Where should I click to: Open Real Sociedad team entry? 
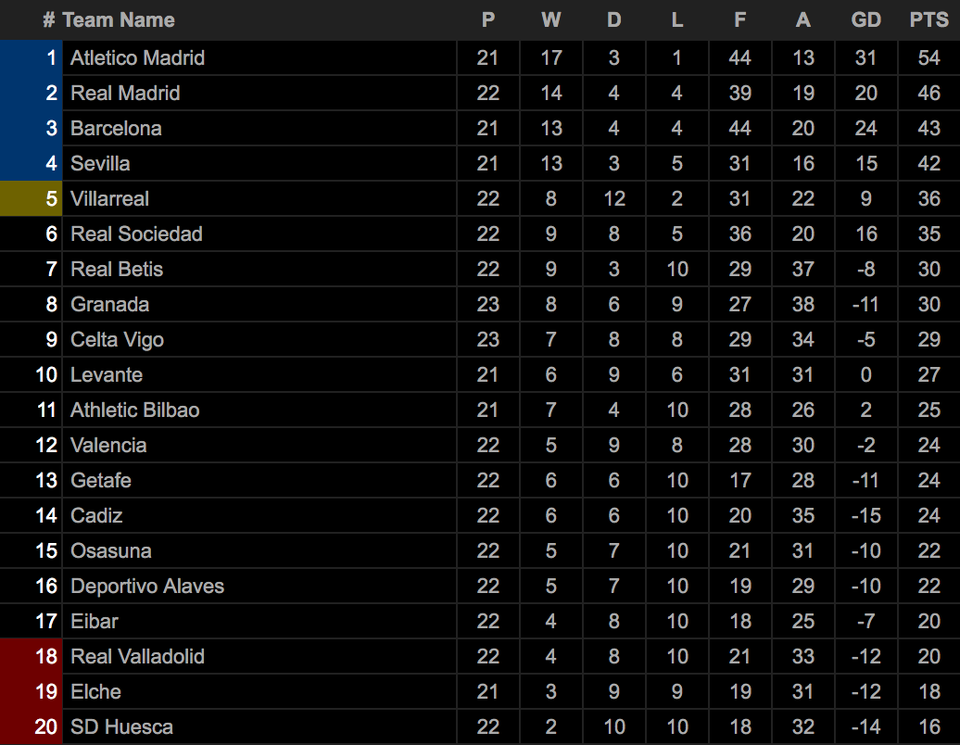coord(137,234)
